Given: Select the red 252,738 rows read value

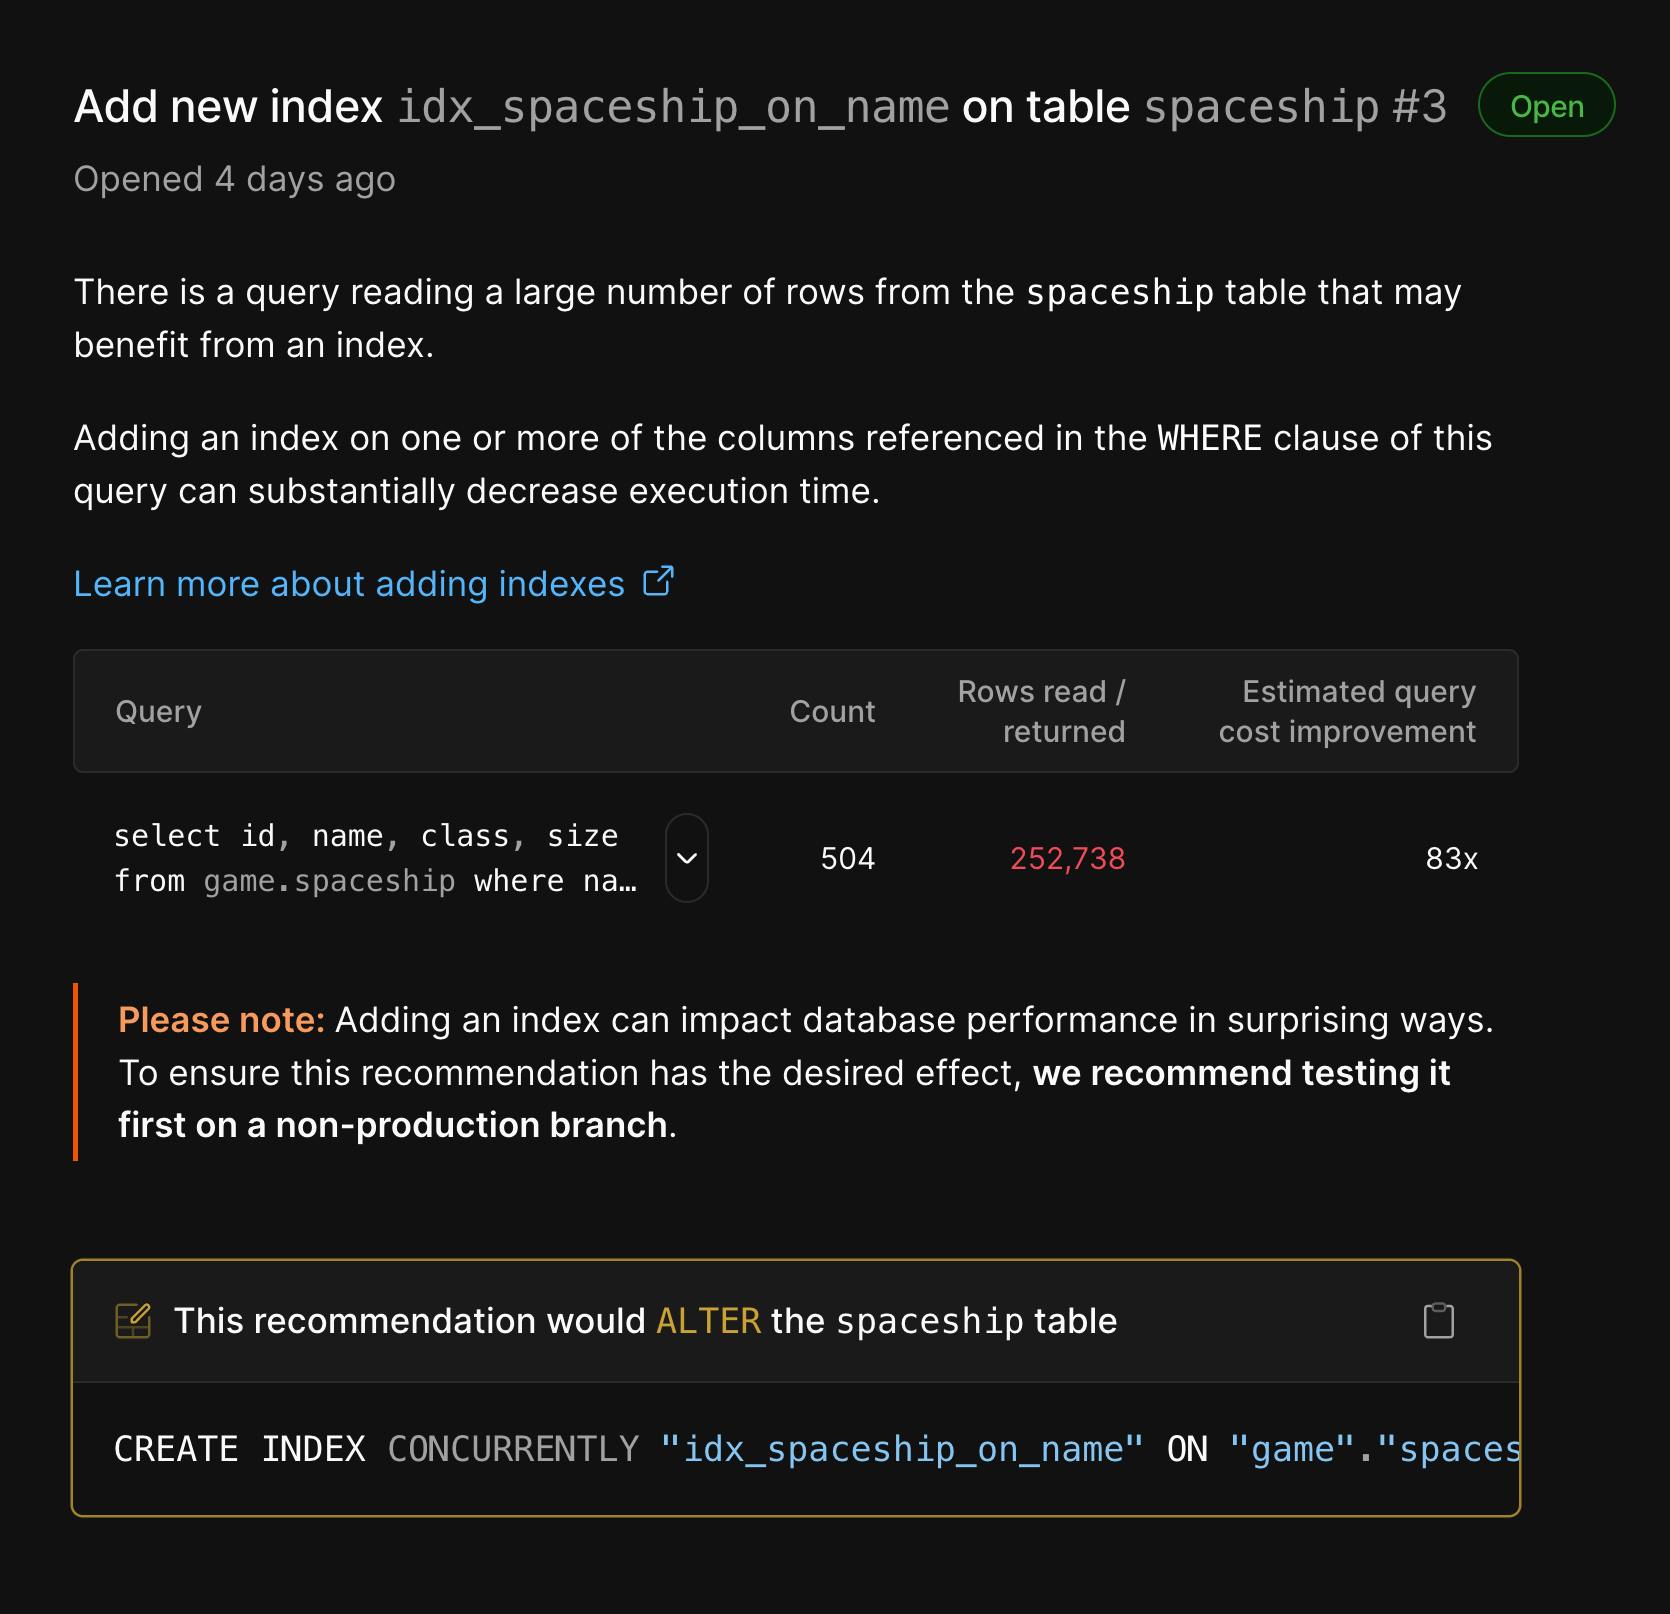Looking at the screenshot, I should pyautogui.click(x=1069, y=858).
